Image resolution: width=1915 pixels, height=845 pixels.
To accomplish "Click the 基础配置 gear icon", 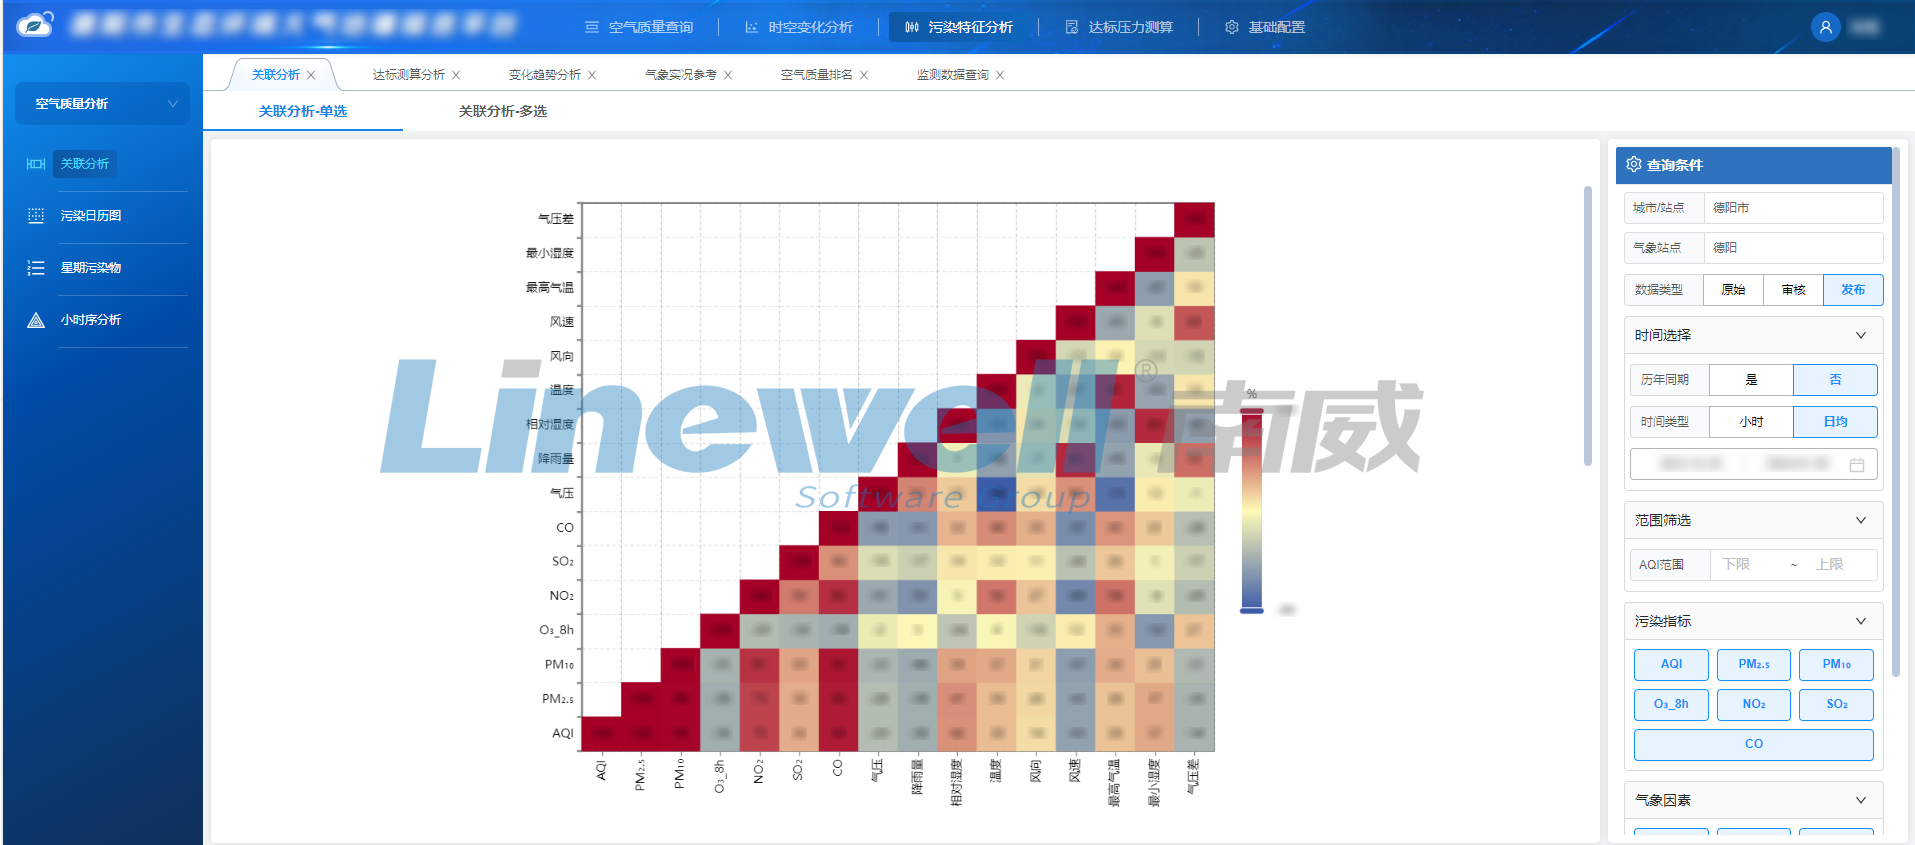I will click(x=1231, y=27).
